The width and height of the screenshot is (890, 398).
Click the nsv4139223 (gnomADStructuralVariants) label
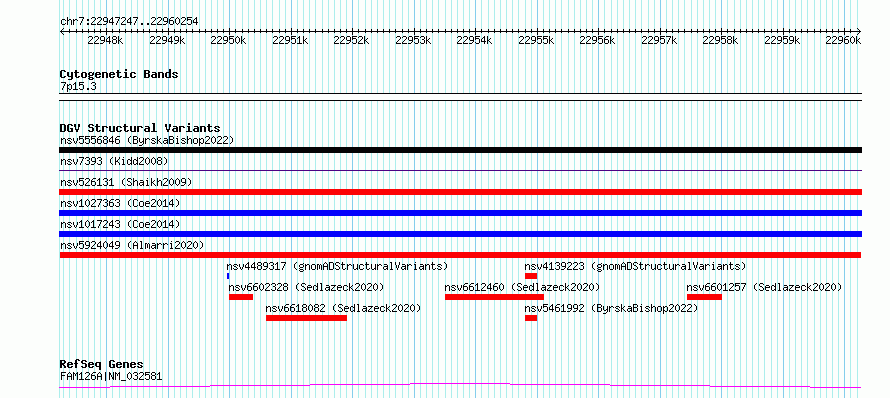(x=635, y=266)
